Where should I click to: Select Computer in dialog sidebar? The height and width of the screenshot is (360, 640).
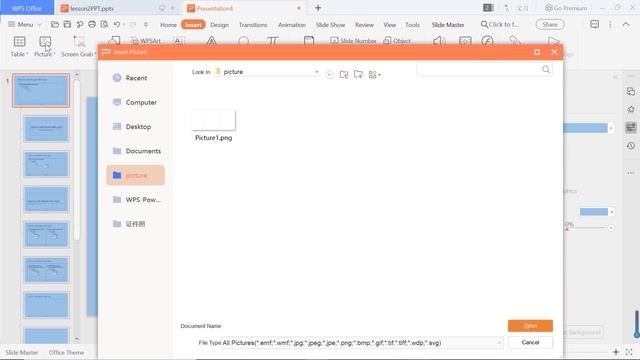136,102
